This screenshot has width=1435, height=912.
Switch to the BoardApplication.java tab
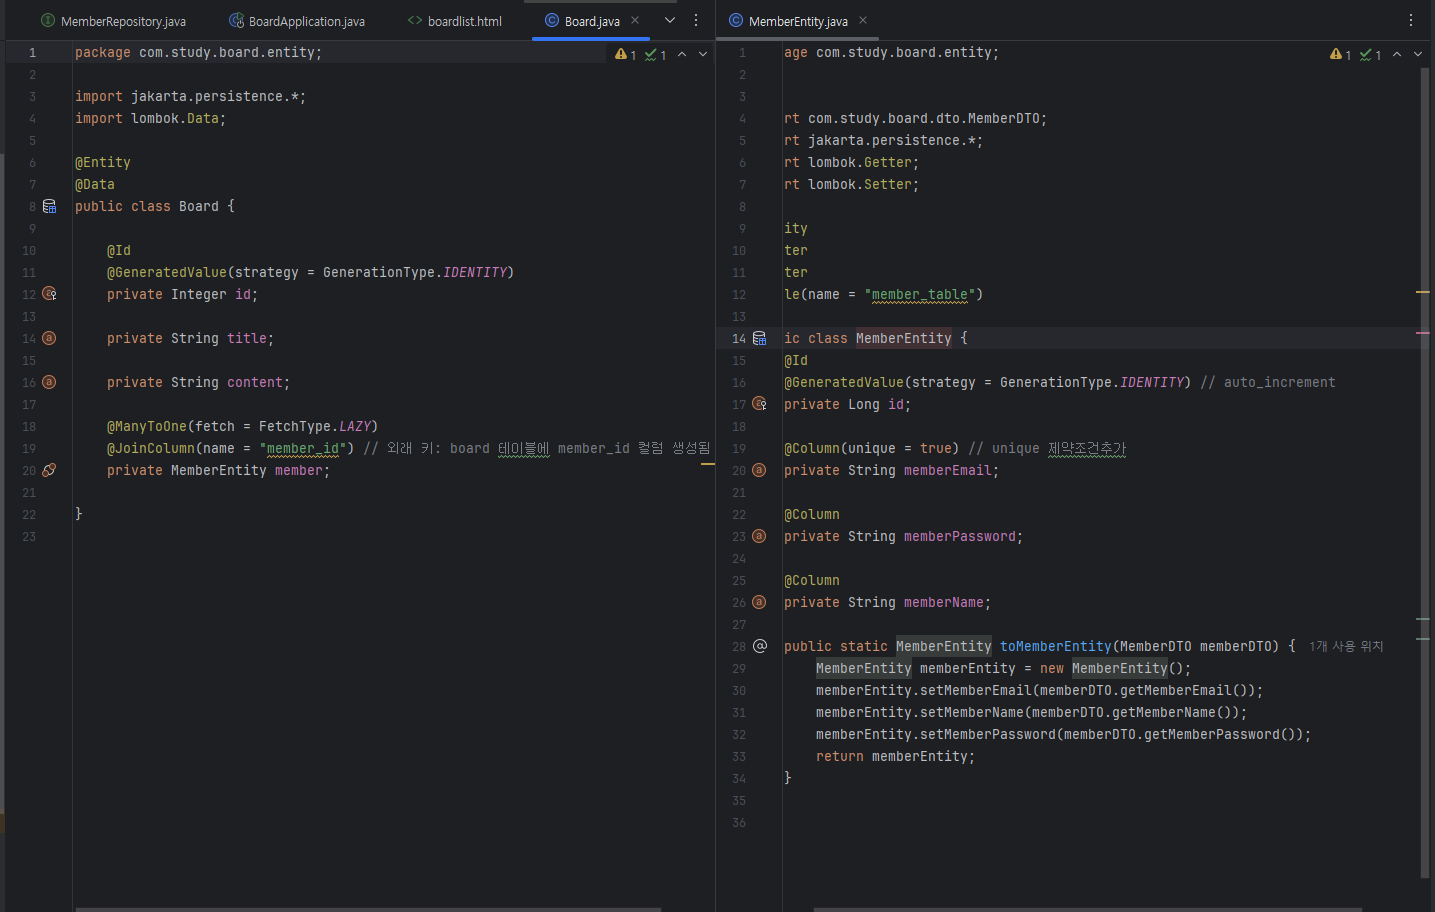[297, 21]
